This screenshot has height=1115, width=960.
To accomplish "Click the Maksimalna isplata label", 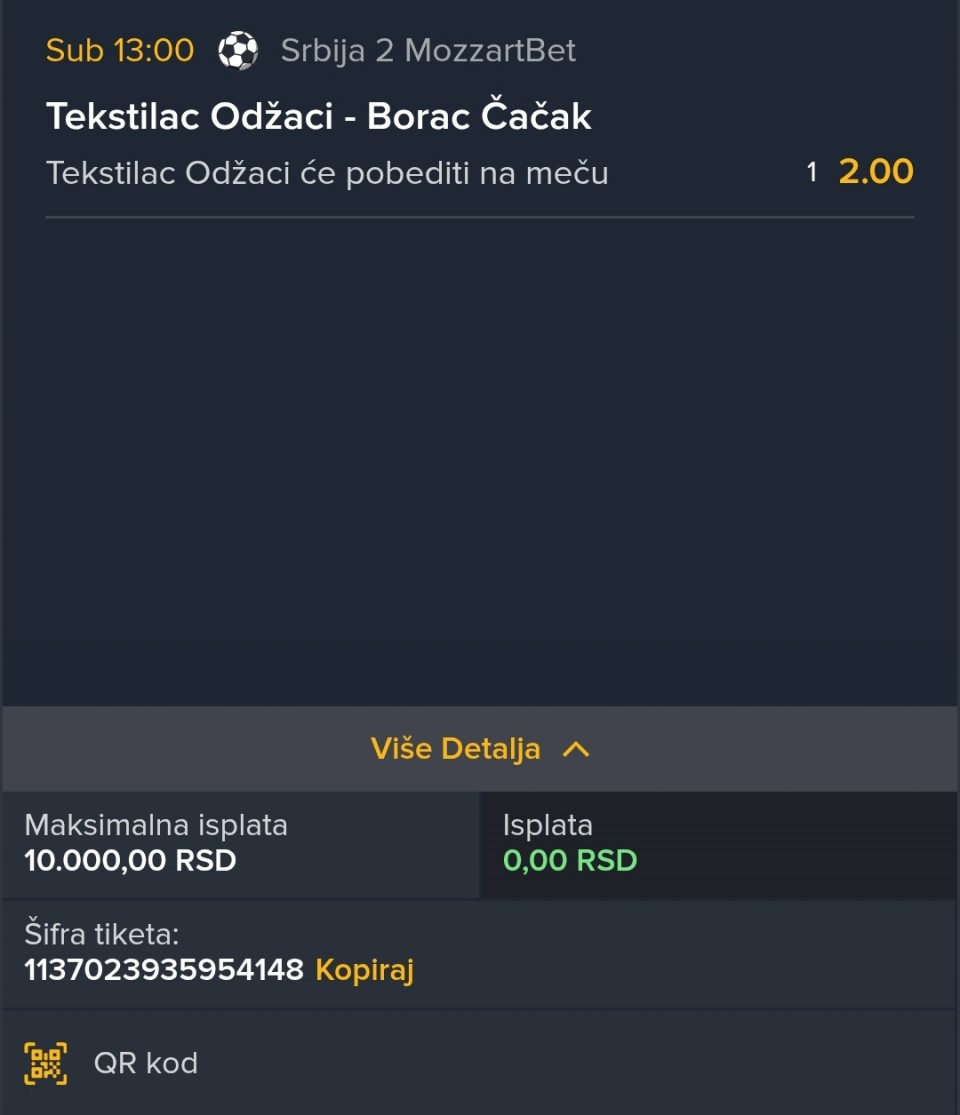I will [156, 825].
